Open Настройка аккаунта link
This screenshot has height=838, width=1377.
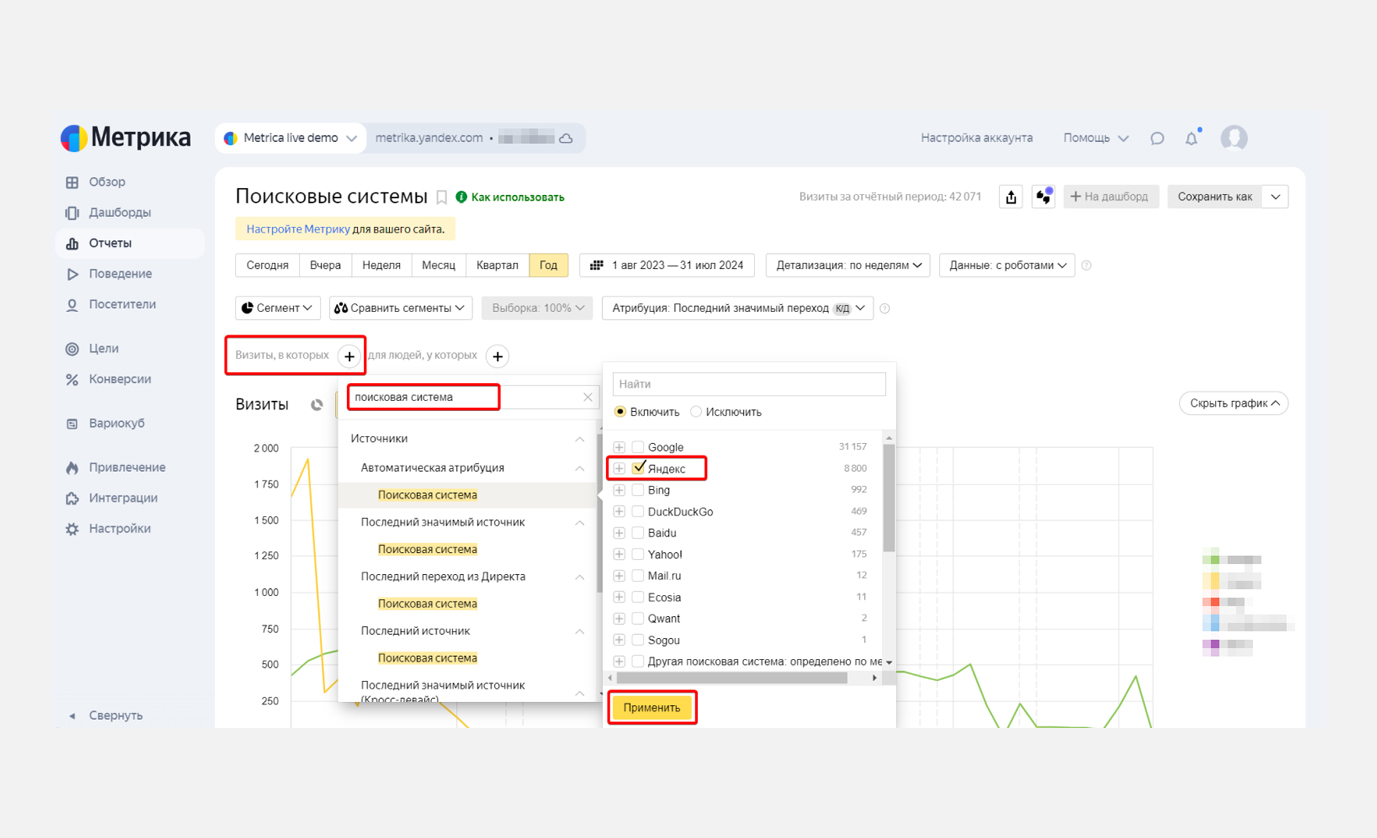tap(977, 138)
